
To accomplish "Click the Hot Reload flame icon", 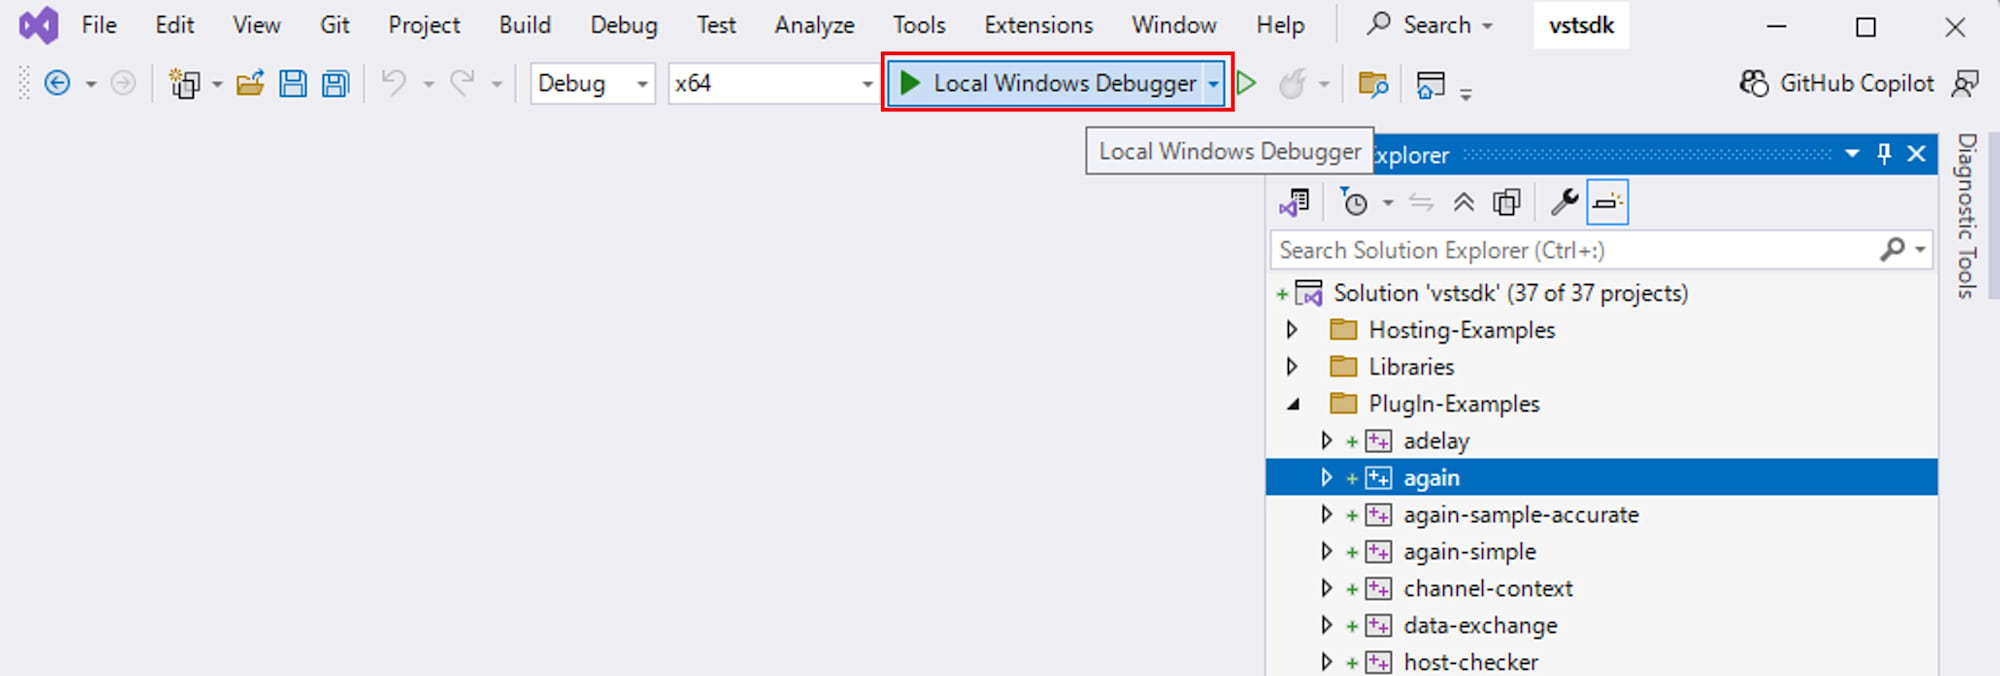I will (x=1292, y=83).
